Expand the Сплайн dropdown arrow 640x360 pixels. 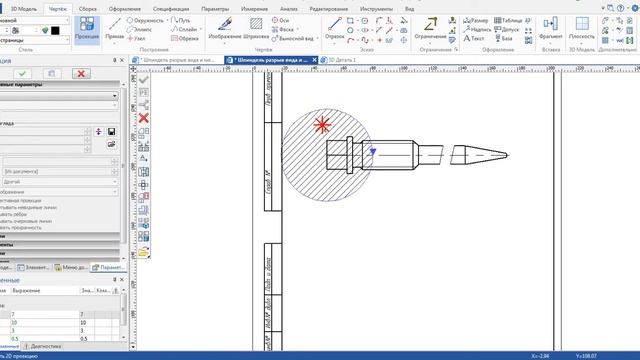(201, 29)
